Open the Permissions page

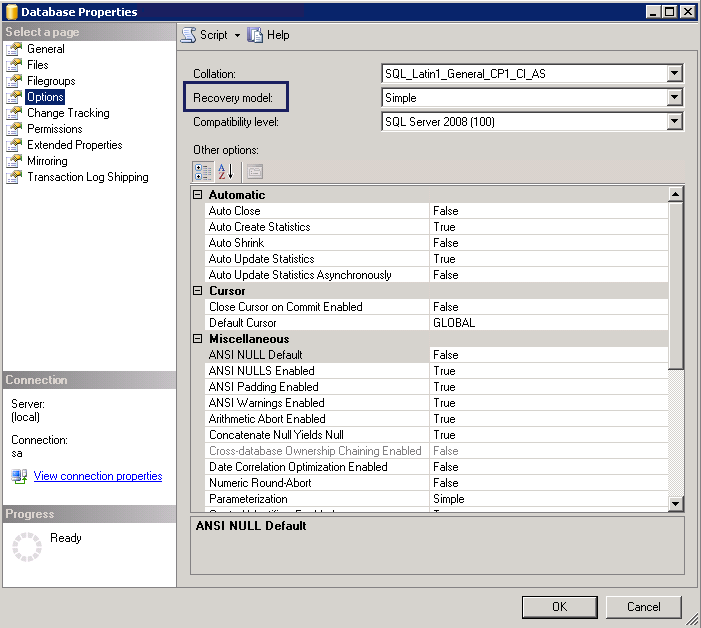pyautogui.click(x=55, y=129)
